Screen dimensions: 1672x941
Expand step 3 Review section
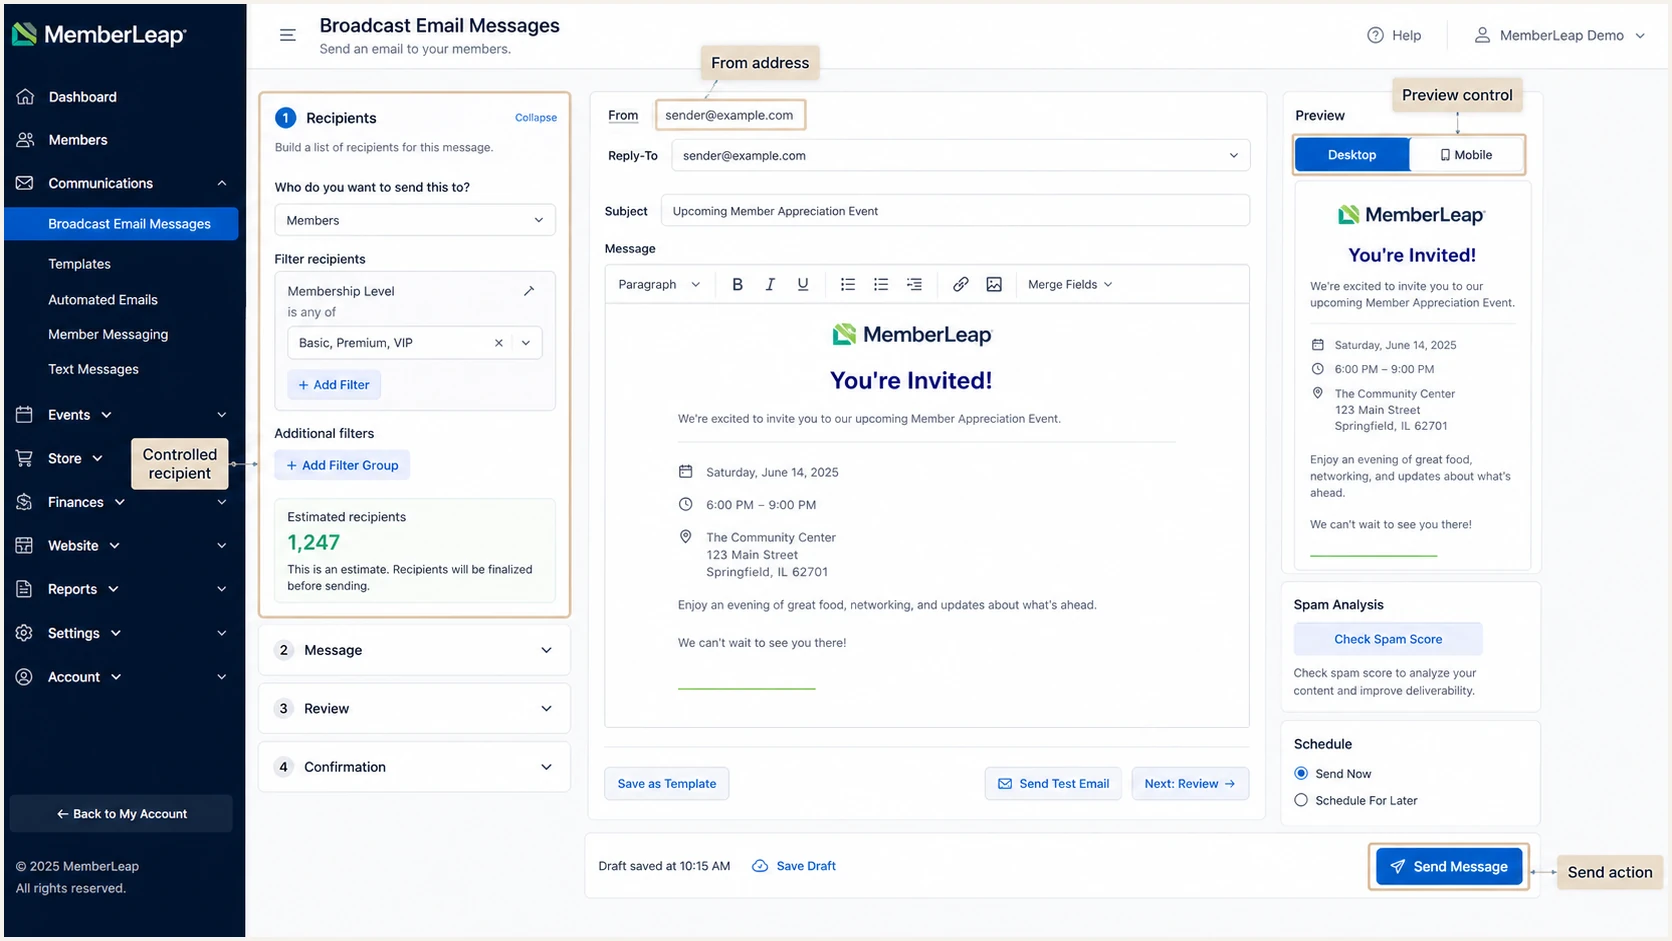point(414,709)
